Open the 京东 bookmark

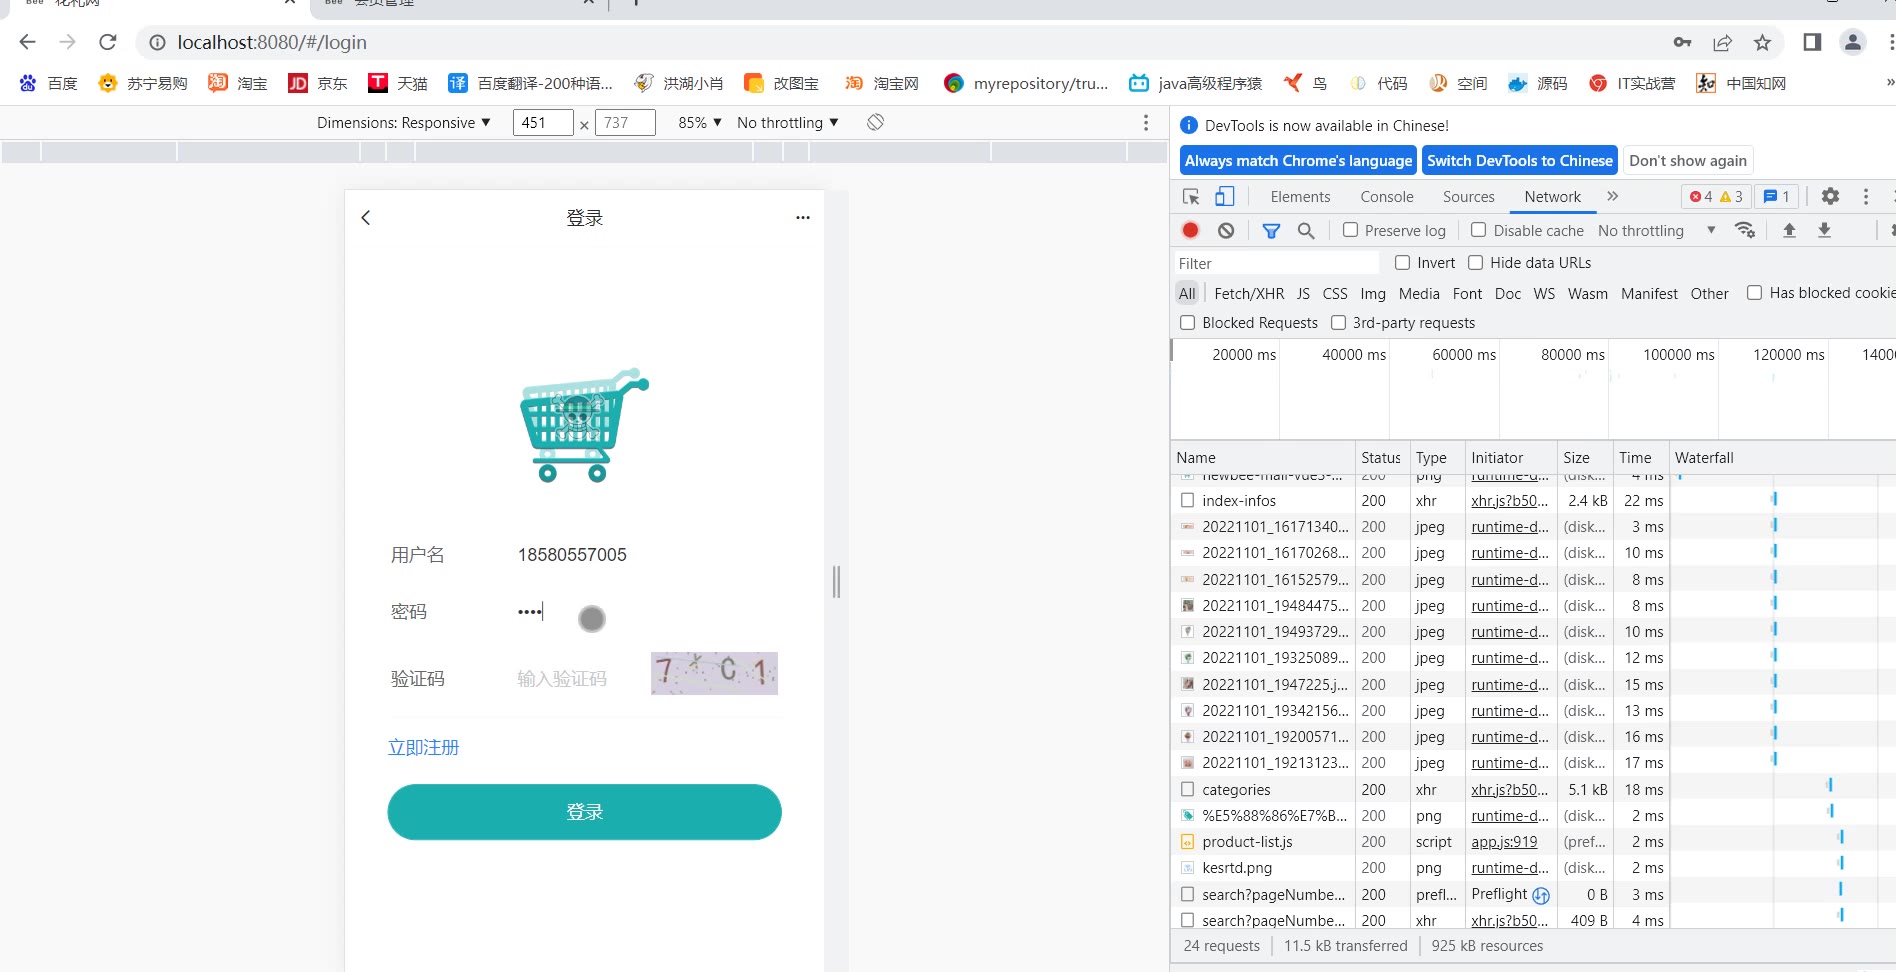(318, 83)
